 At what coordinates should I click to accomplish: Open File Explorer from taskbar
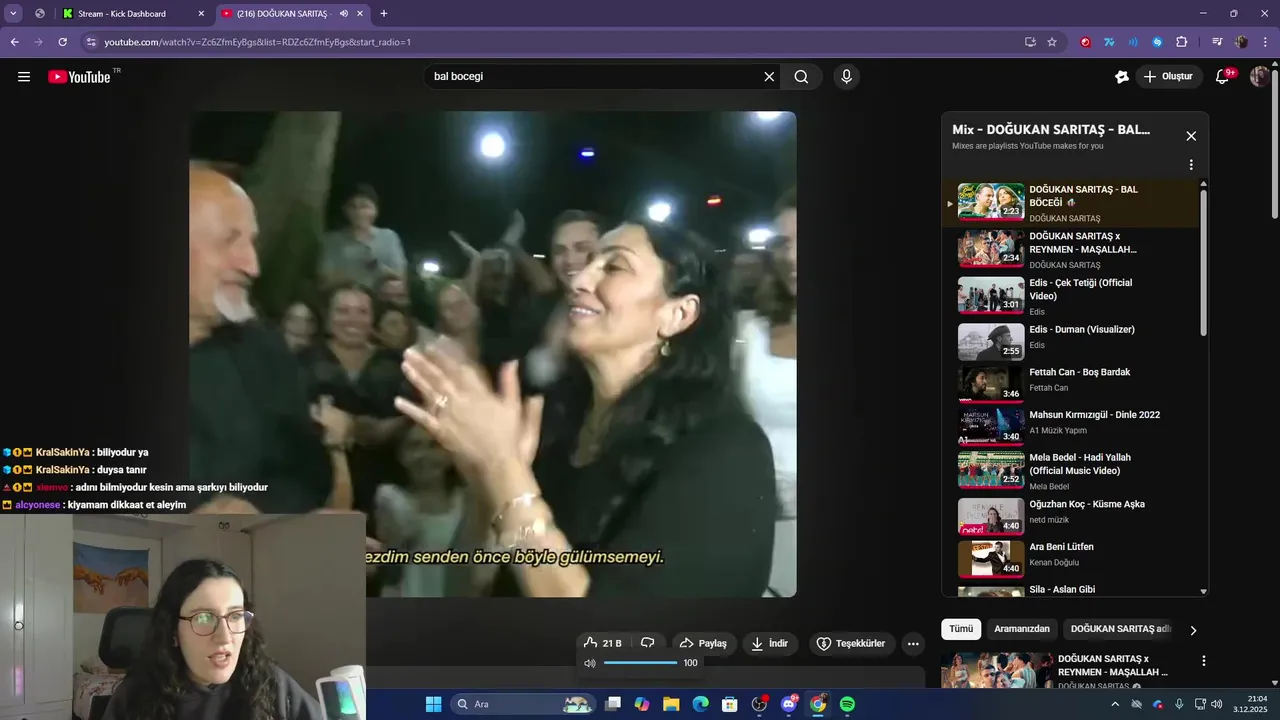tap(672, 704)
